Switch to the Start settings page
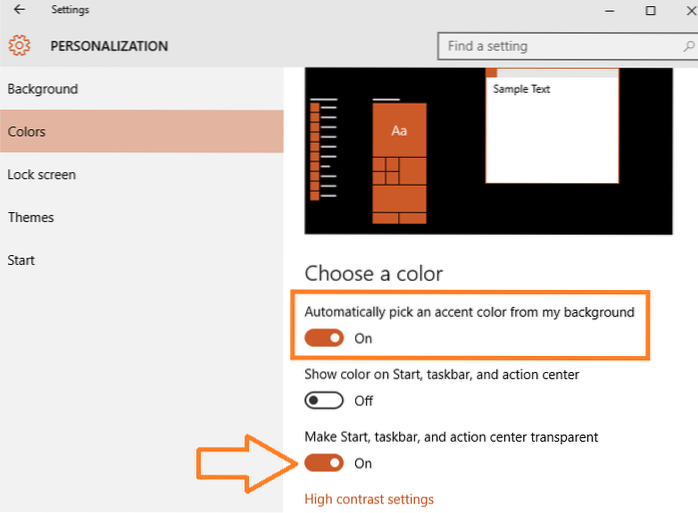 click(x=21, y=261)
